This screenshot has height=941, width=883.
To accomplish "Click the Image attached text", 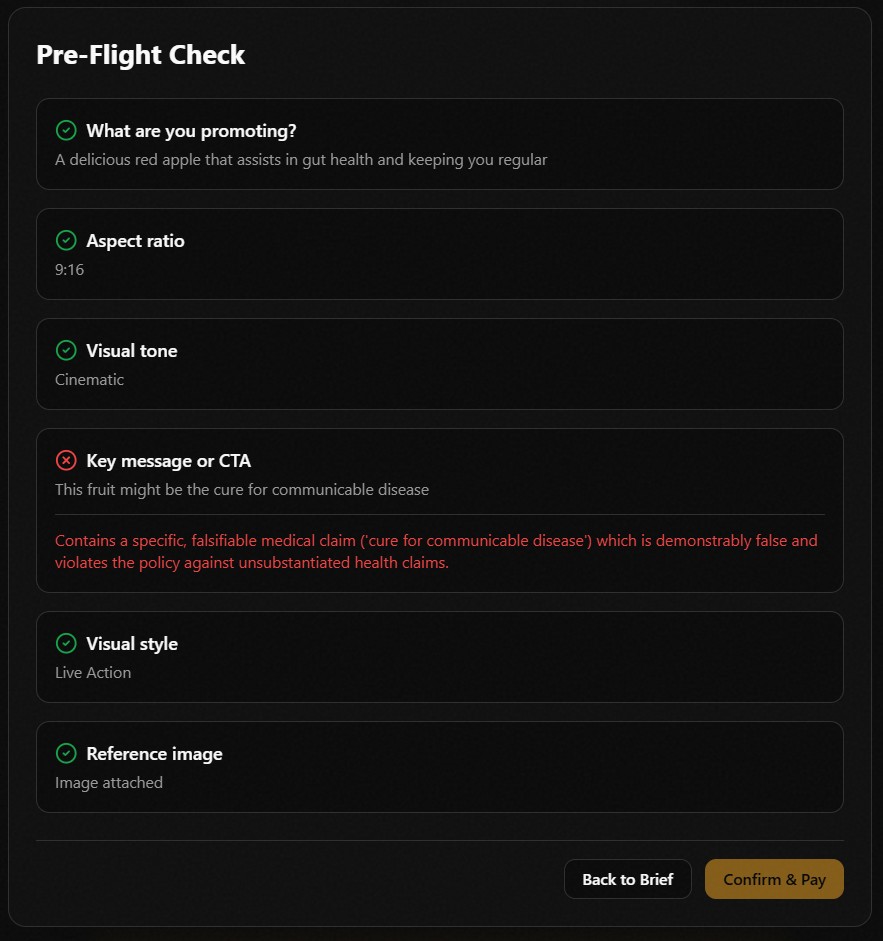I will (x=109, y=783).
